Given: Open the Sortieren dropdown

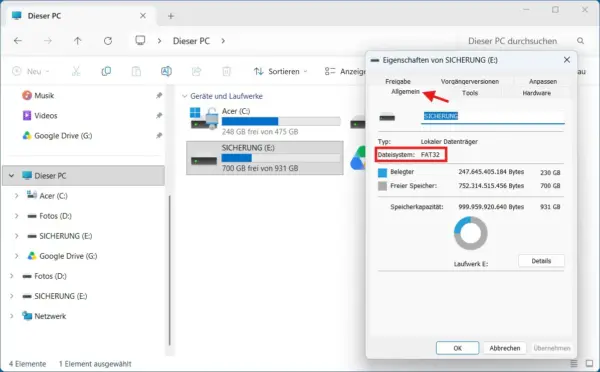Looking at the screenshot, I should (x=280, y=71).
